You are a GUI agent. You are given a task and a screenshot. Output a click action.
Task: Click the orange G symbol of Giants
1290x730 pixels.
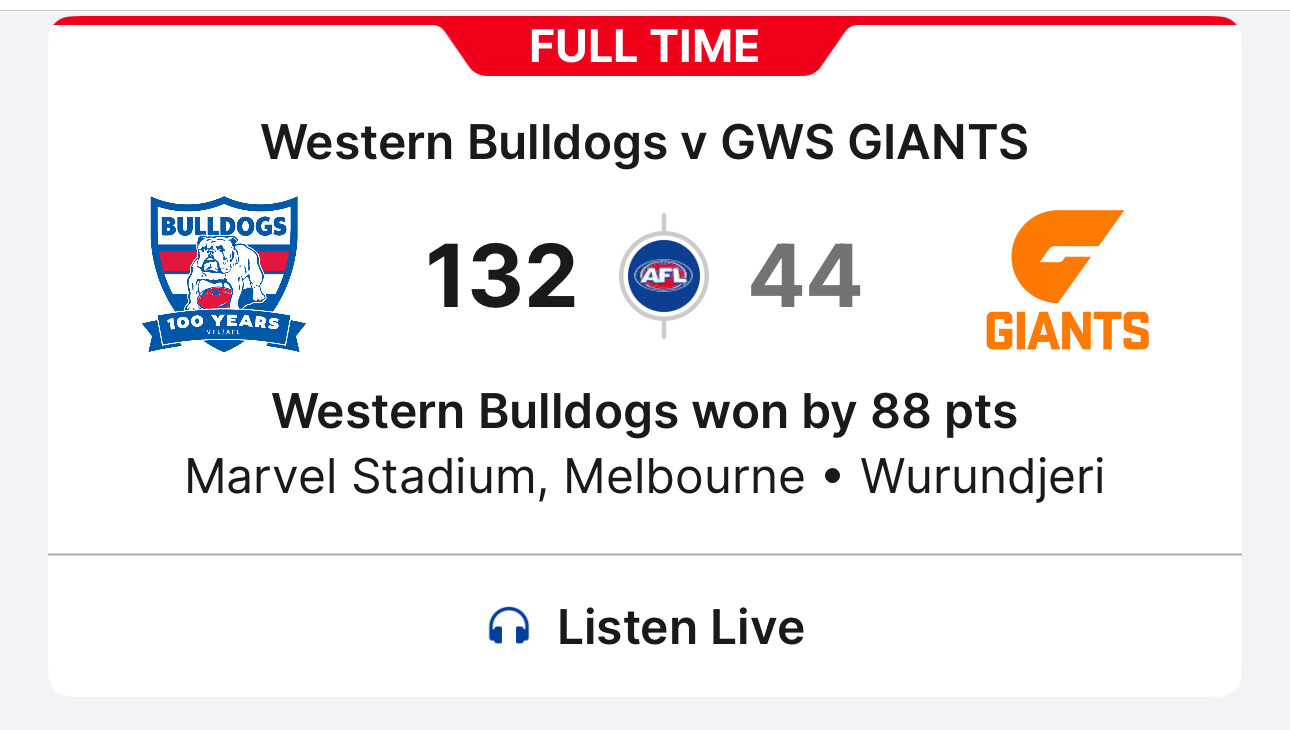click(x=1067, y=256)
